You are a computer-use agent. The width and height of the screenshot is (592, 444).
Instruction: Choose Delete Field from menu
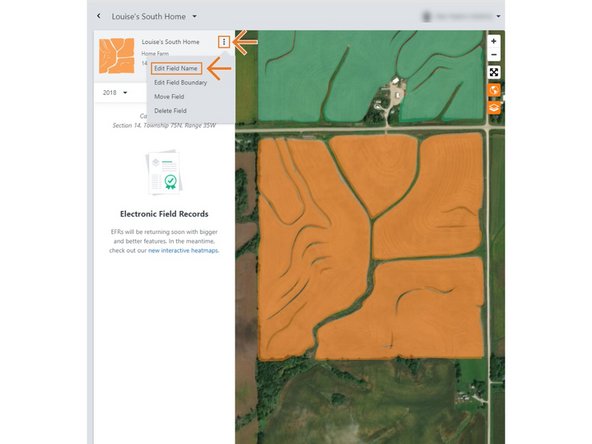tap(170, 111)
